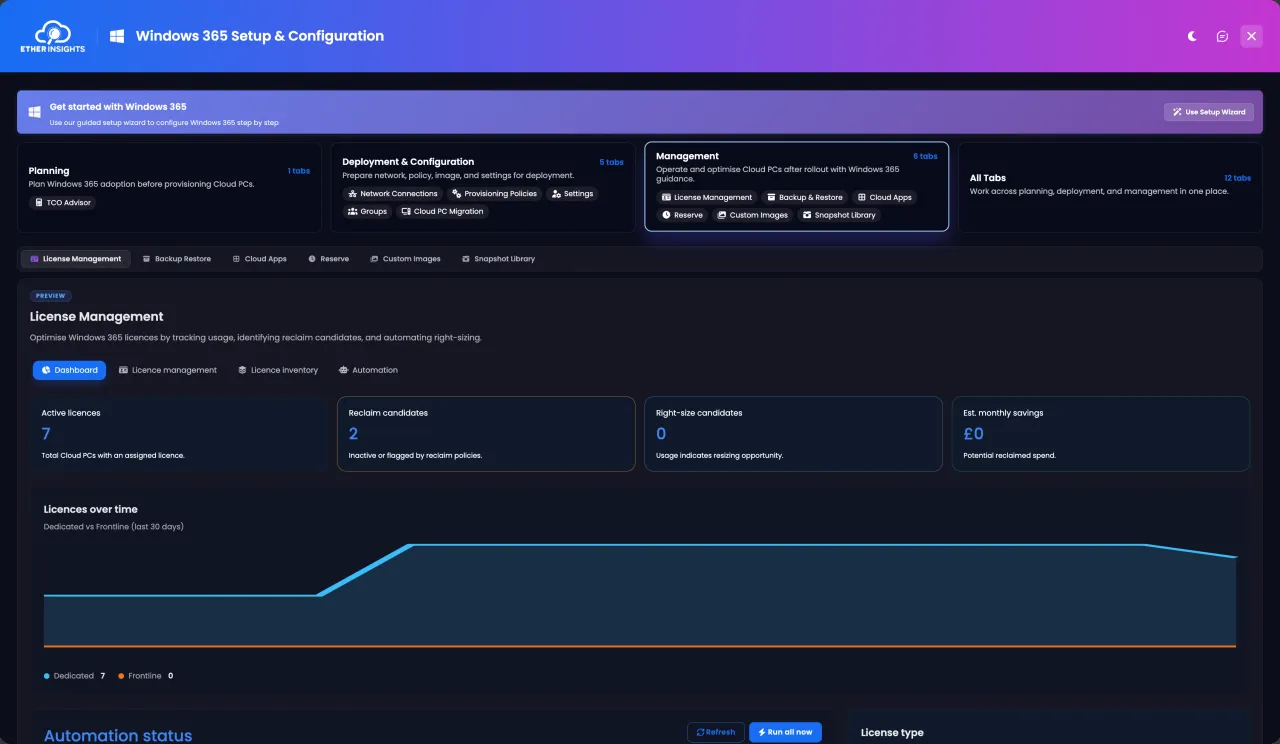Click Run all now button
Screen dimensions: 1280x744
[785, 732]
